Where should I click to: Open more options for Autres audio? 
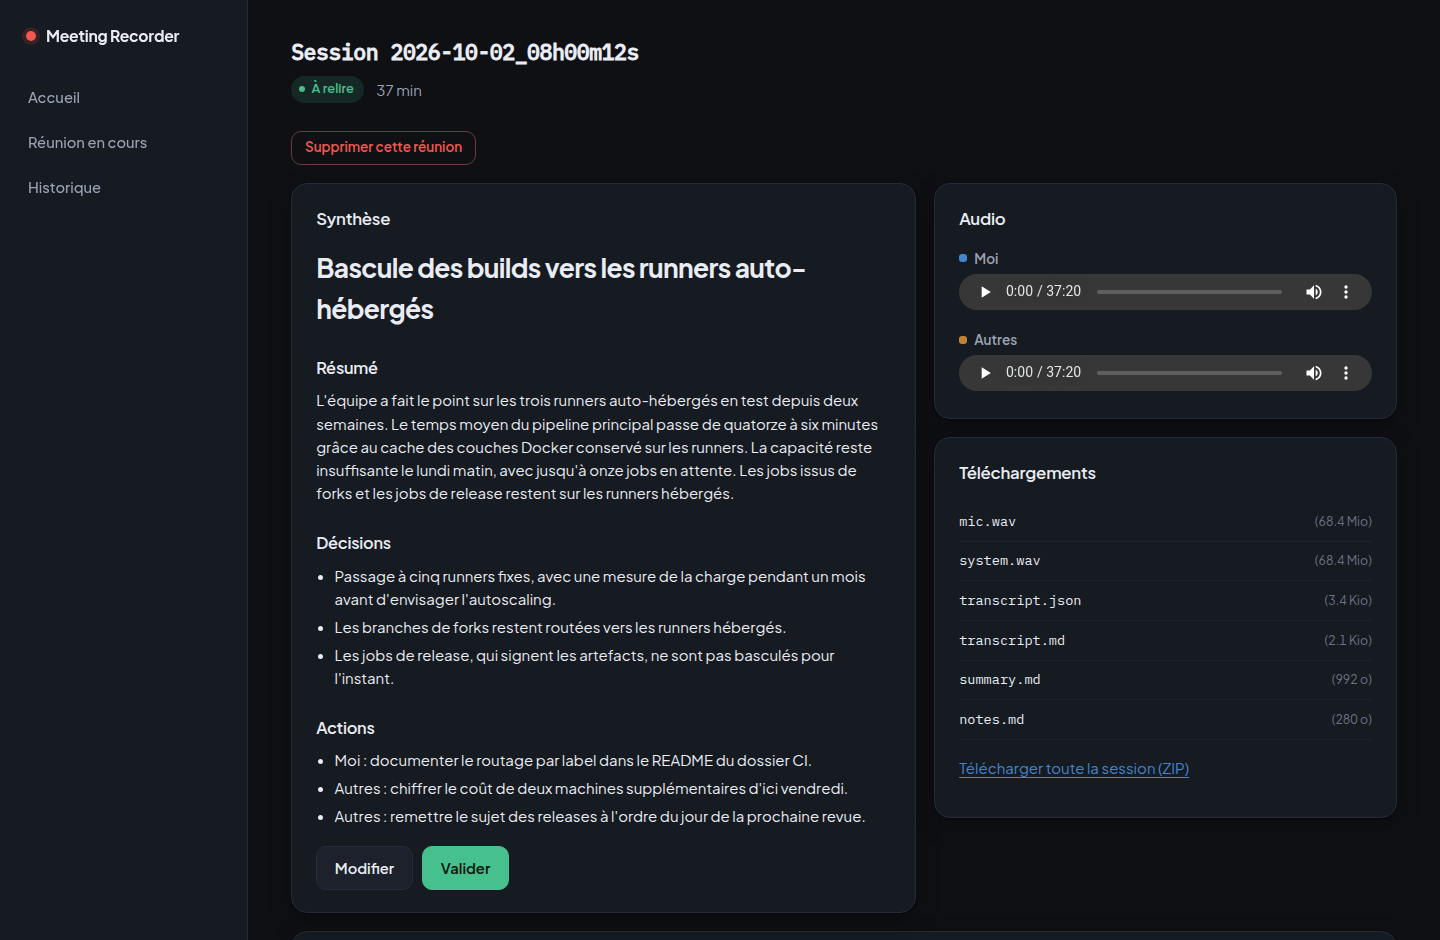click(1346, 373)
